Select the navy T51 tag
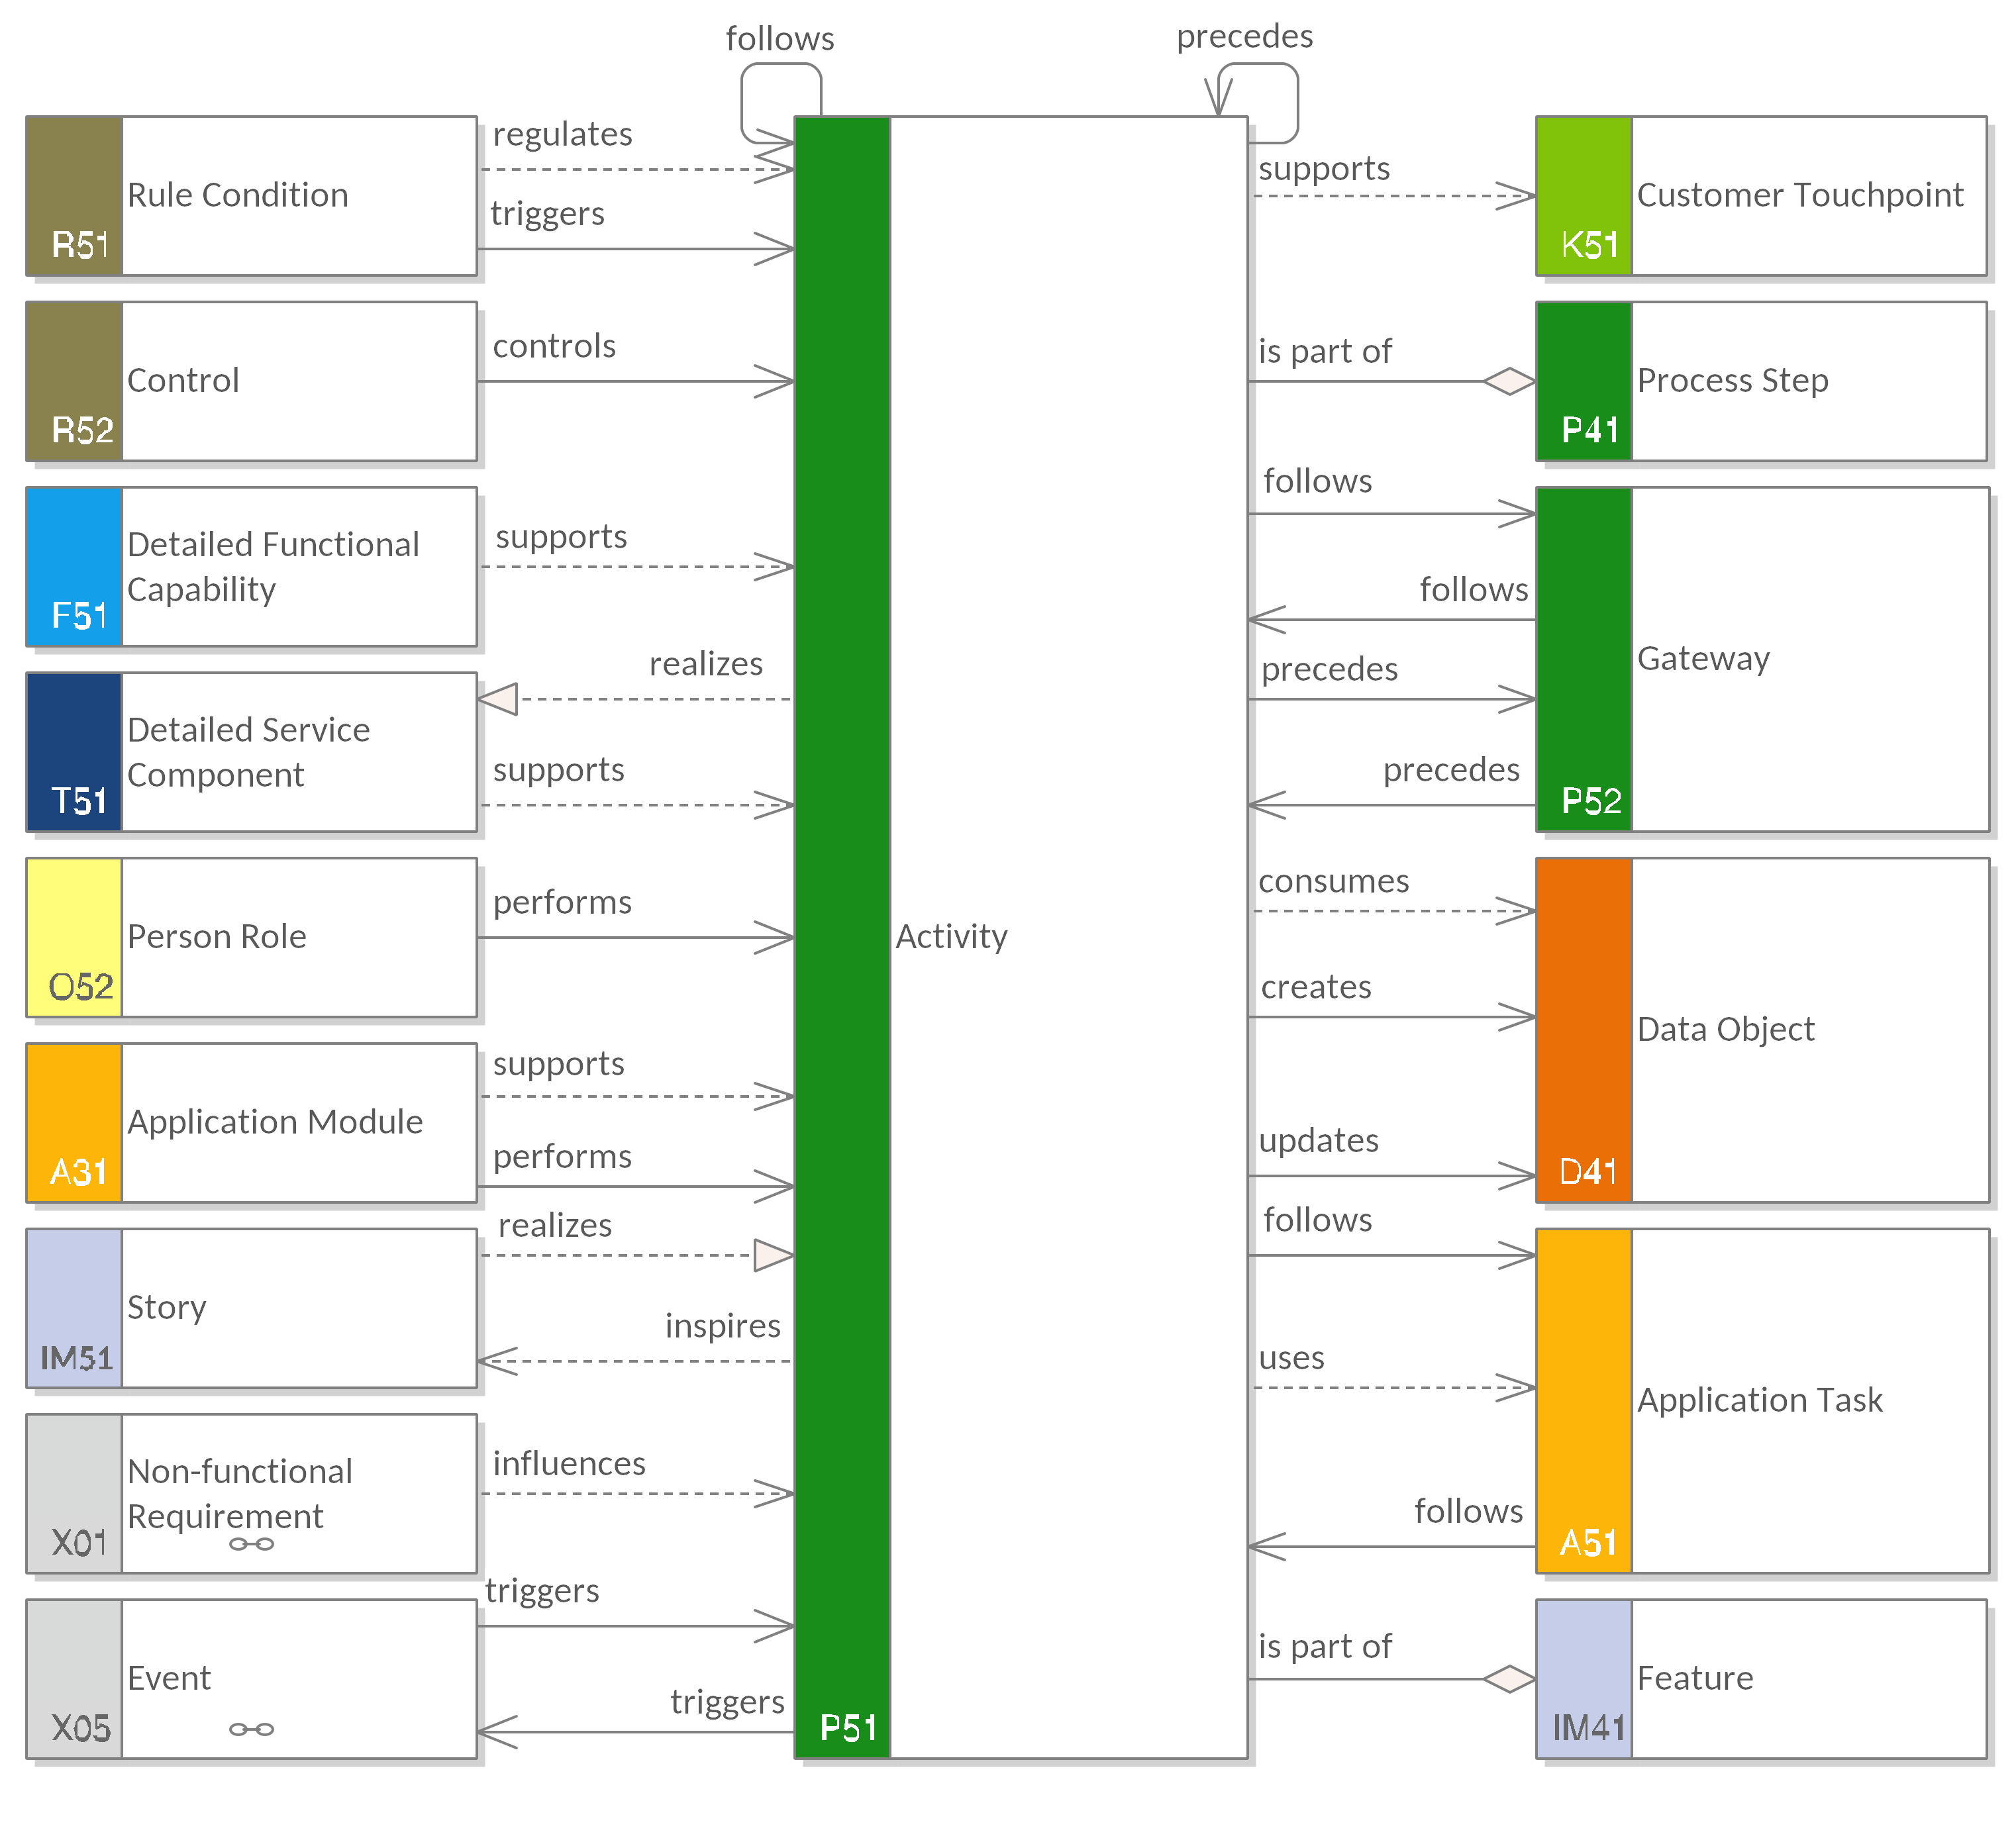The width and height of the screenshot is (2016, 1846). pyautogui.click(x=74, y=752)
